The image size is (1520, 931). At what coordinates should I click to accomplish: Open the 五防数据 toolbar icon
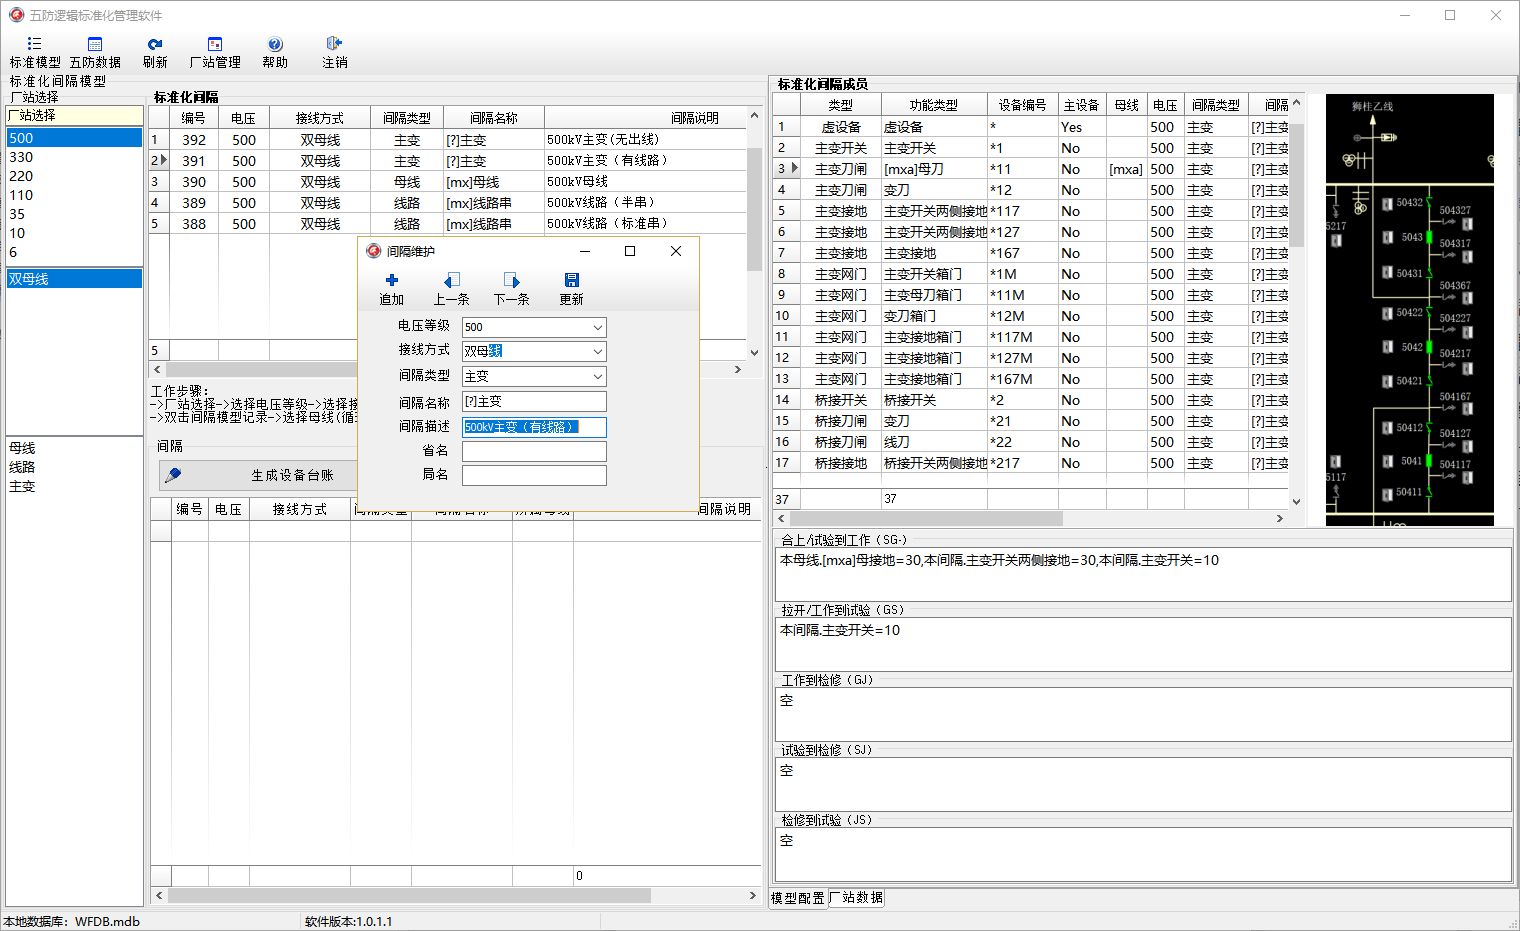tap(95, 52)
